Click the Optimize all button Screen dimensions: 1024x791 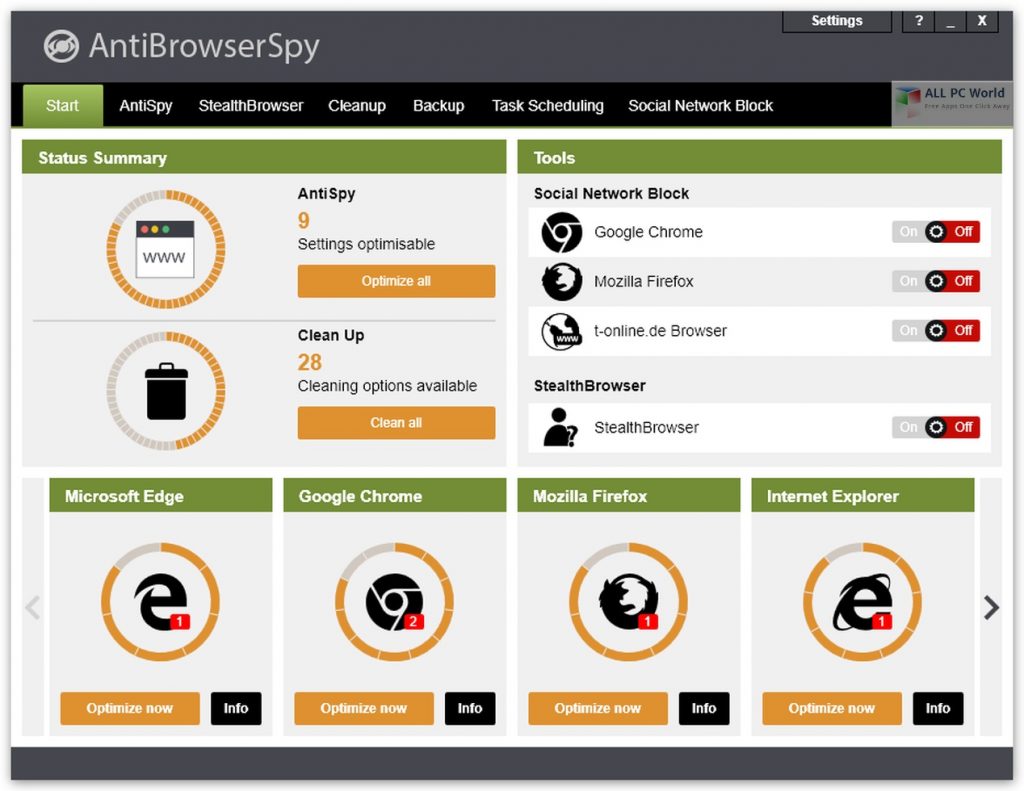pyautogui.click(x=396, y=281)
